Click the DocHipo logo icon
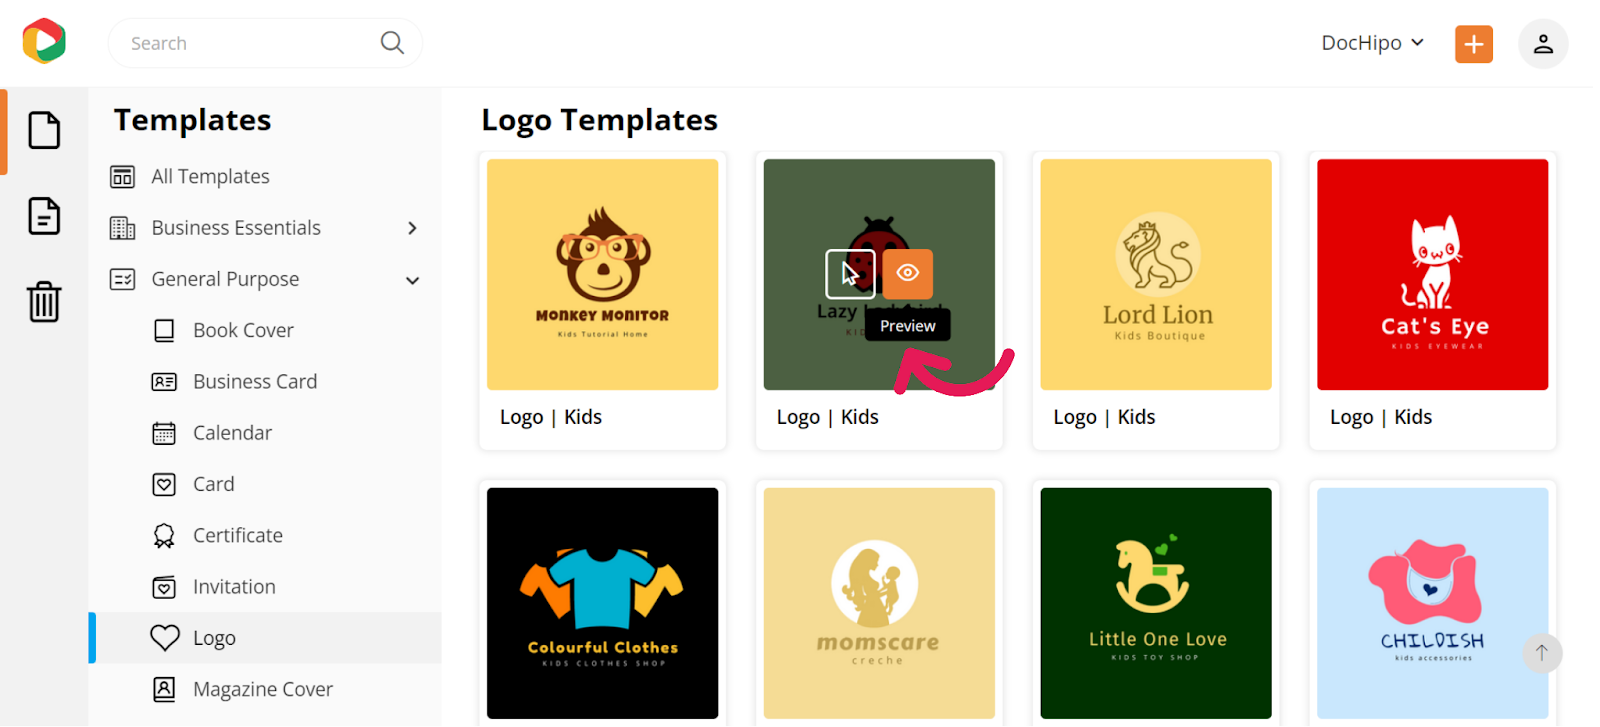1600x727 pixels. pos(44,41)
